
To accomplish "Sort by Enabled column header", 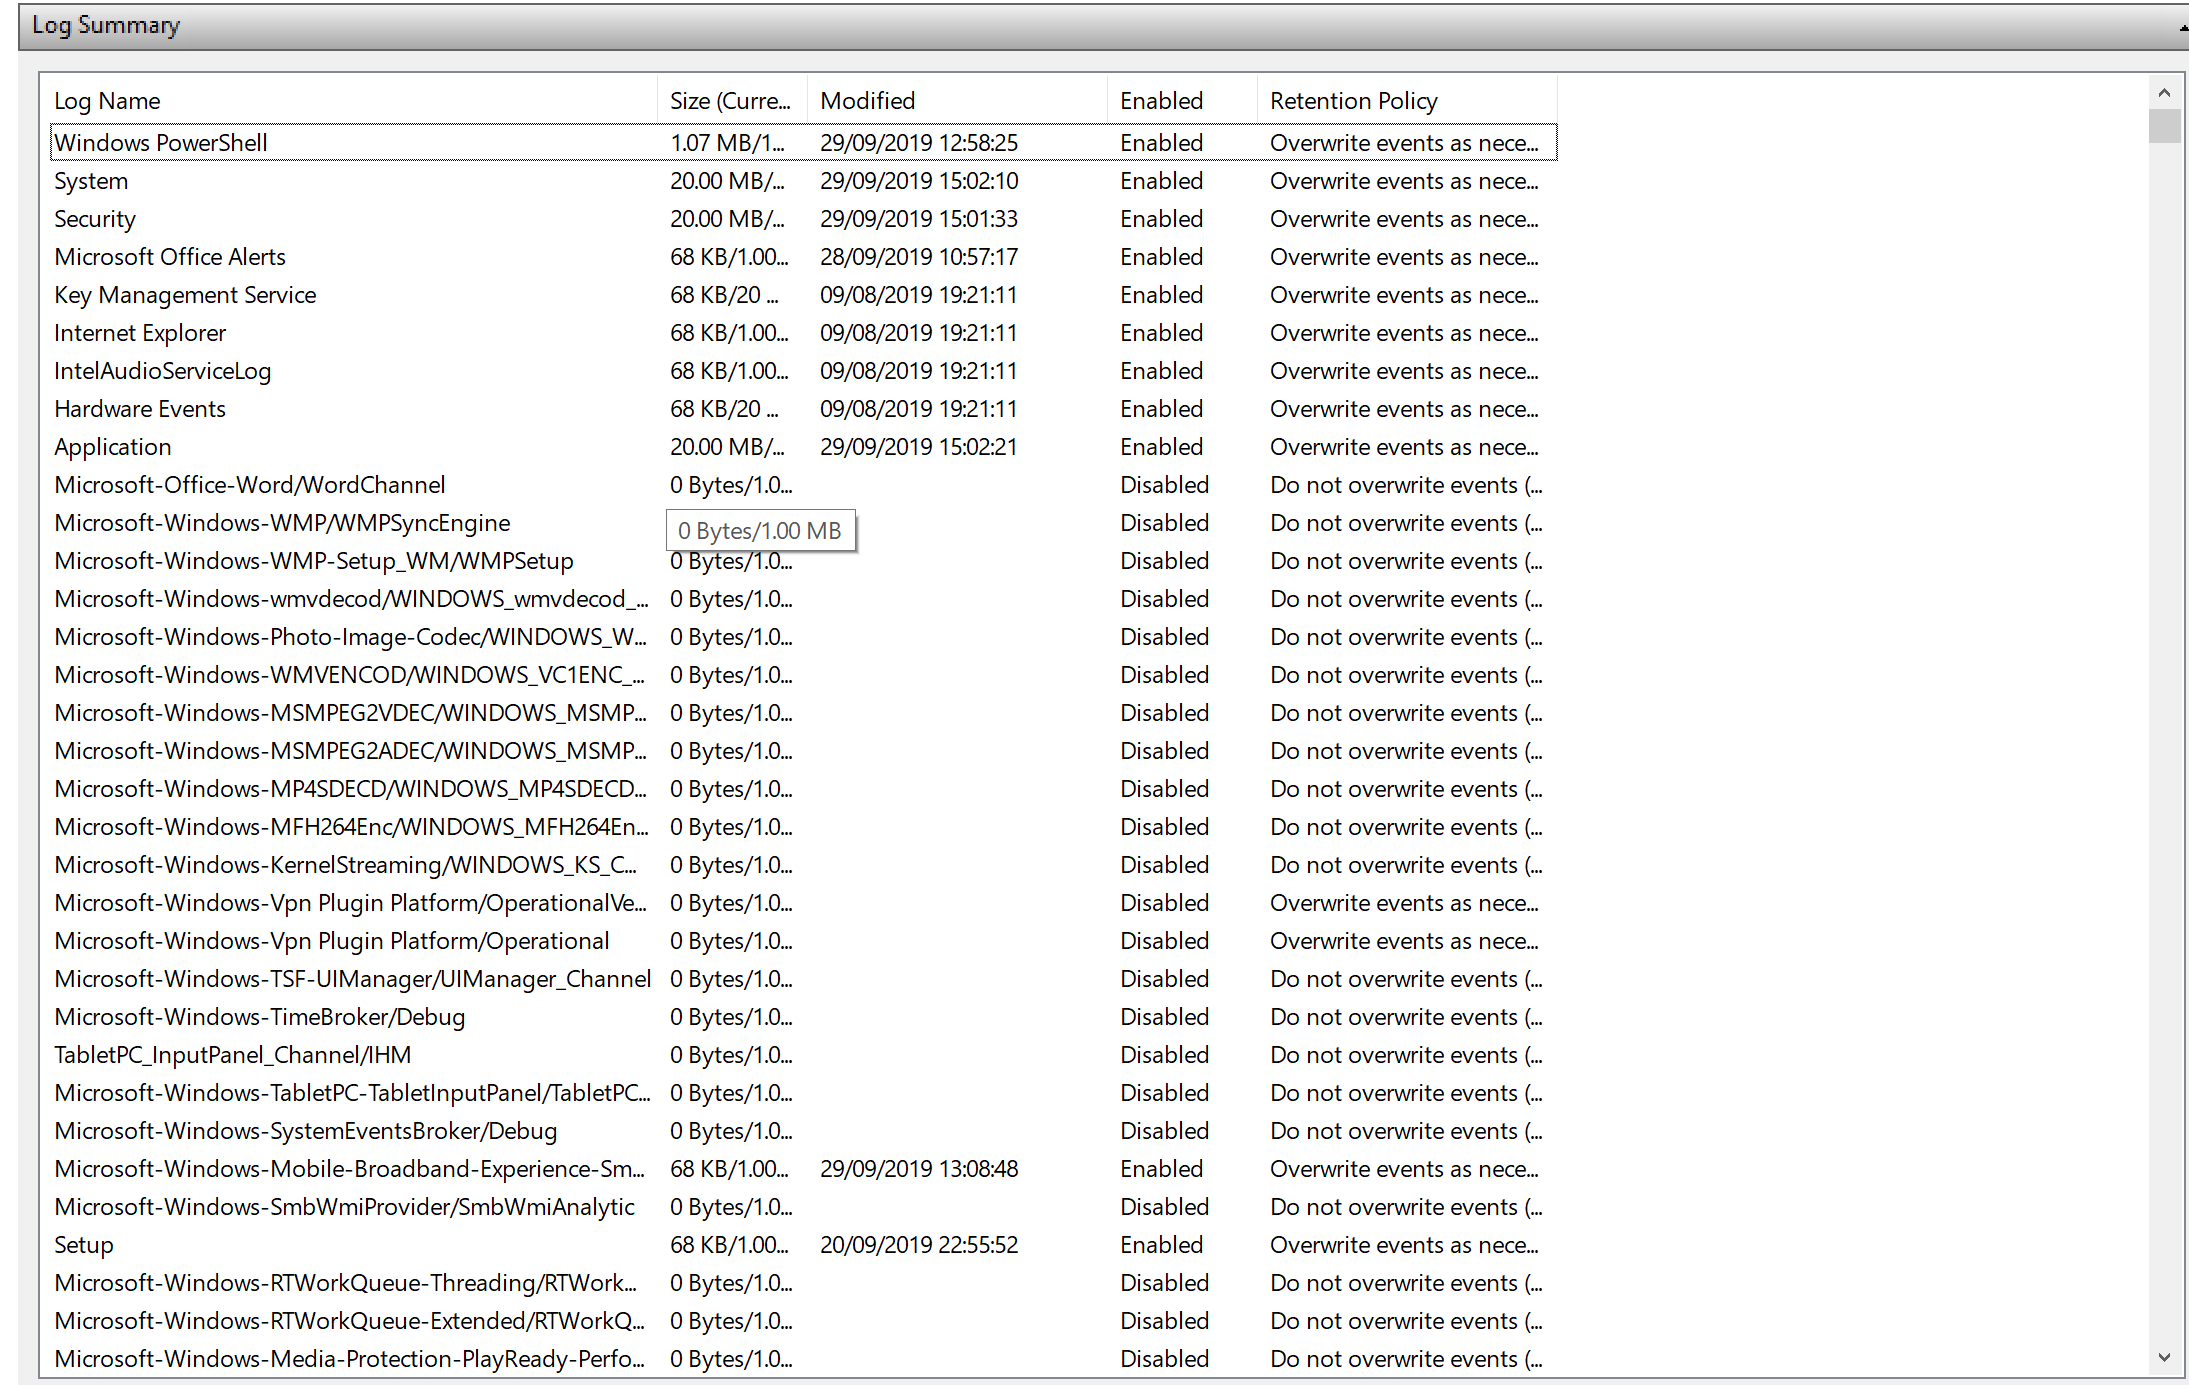I will click(x=1161, y=101).
